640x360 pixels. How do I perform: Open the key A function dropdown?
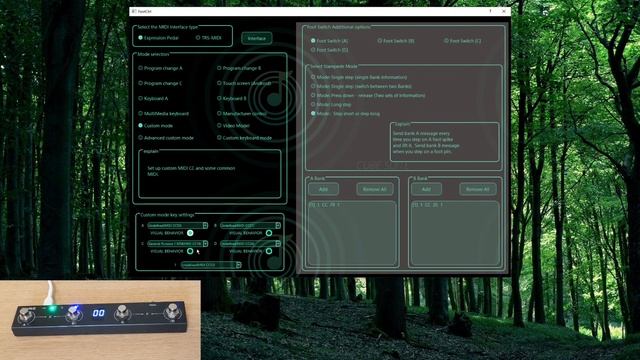[x=178, y=225]
